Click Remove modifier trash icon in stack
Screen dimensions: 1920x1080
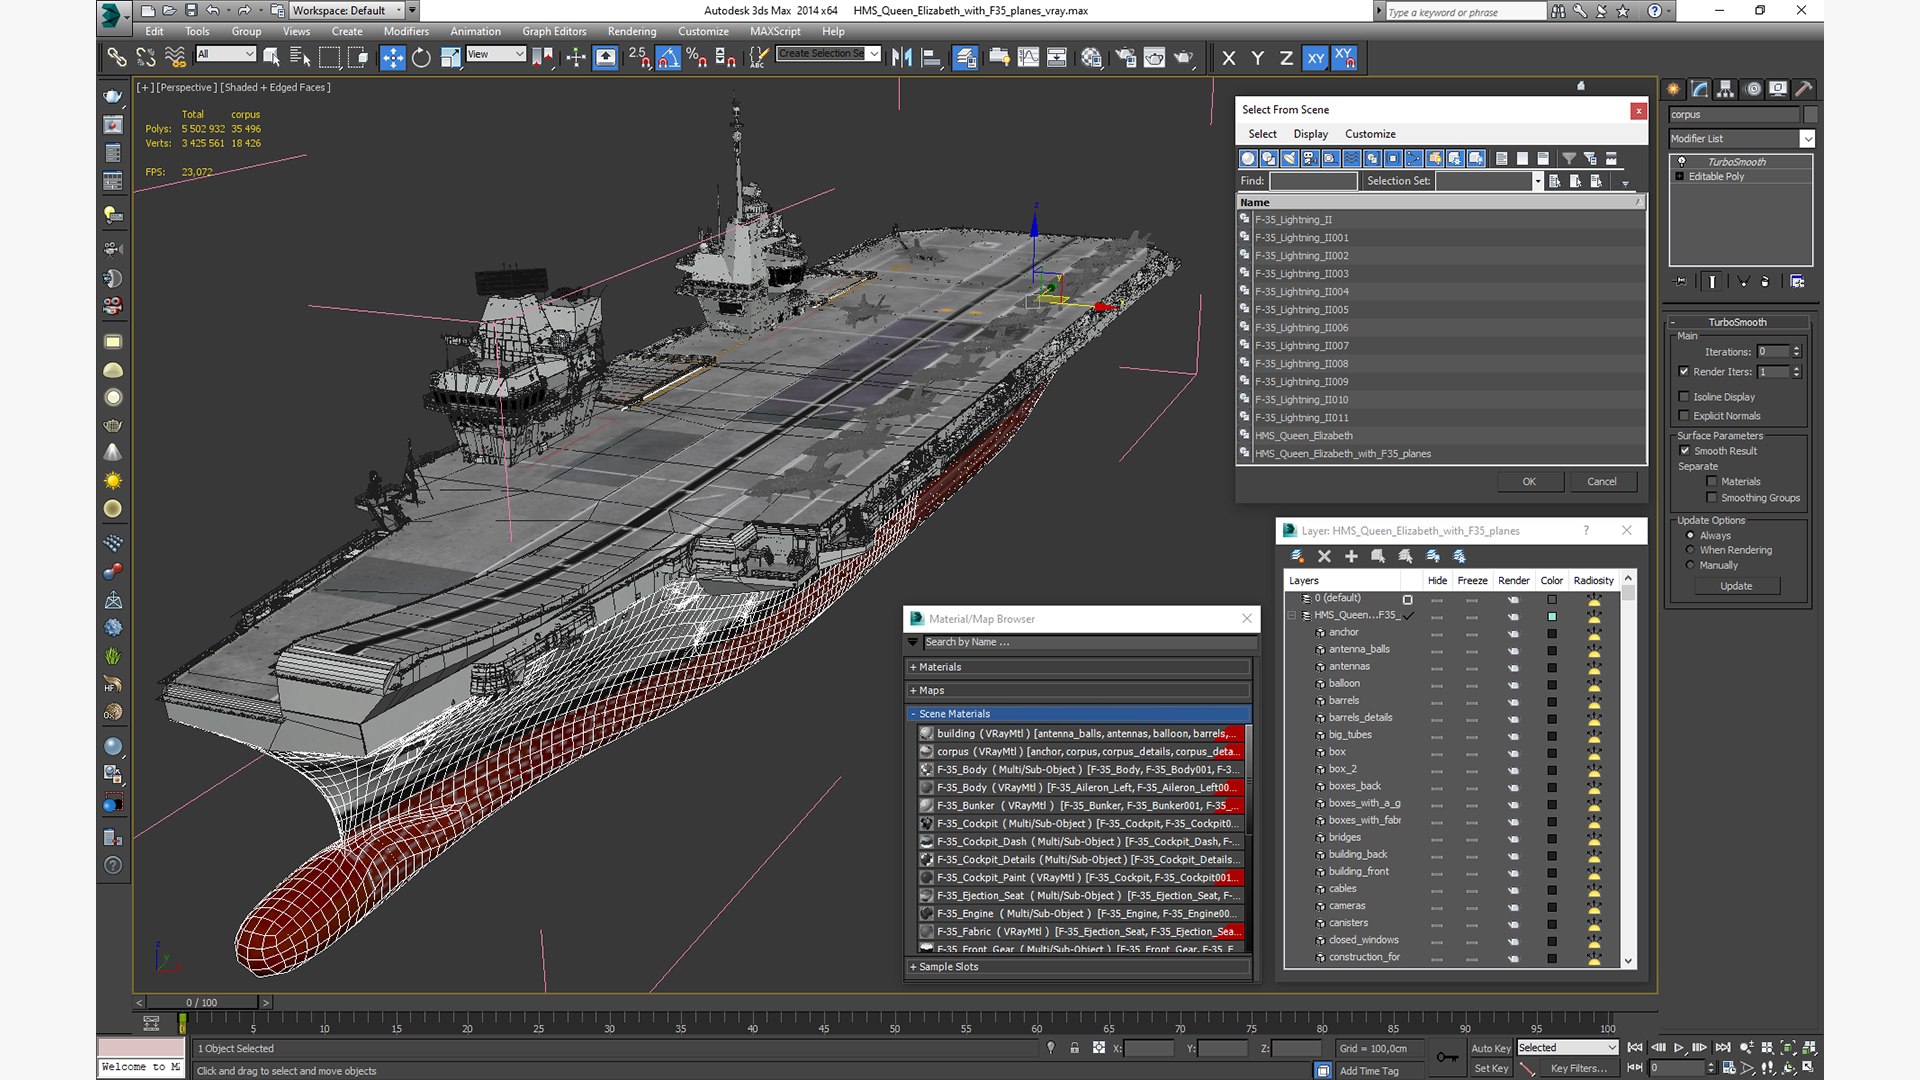tap(1765, 282)
